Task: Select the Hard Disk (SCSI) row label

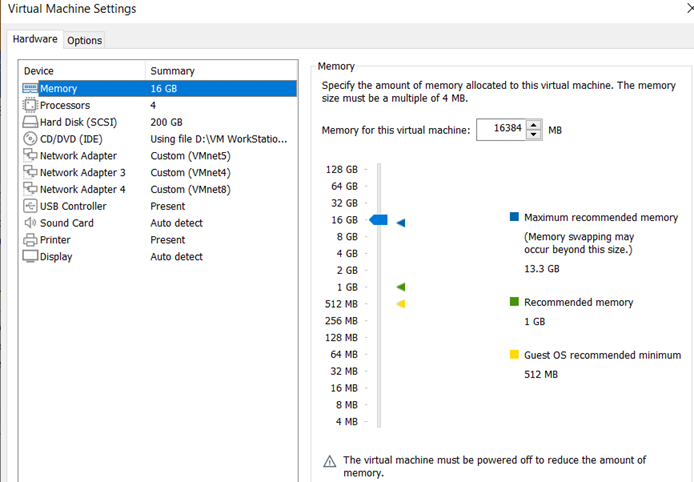Action: click(x=78, y=122)
